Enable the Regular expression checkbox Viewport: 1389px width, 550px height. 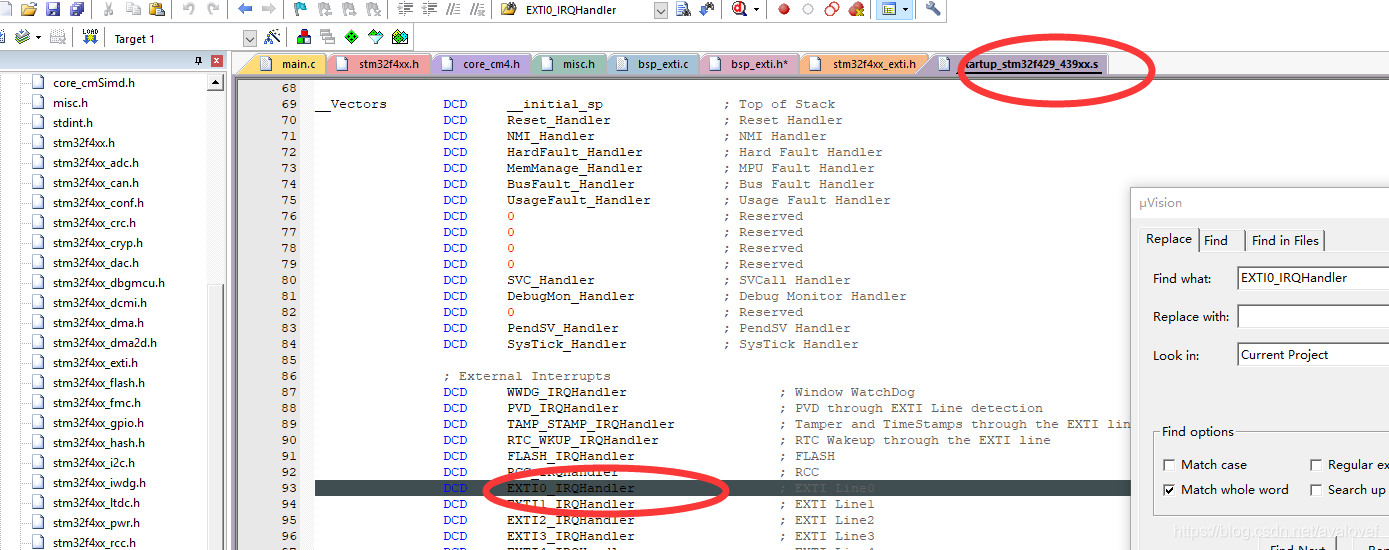click(x=1316, y=465)
